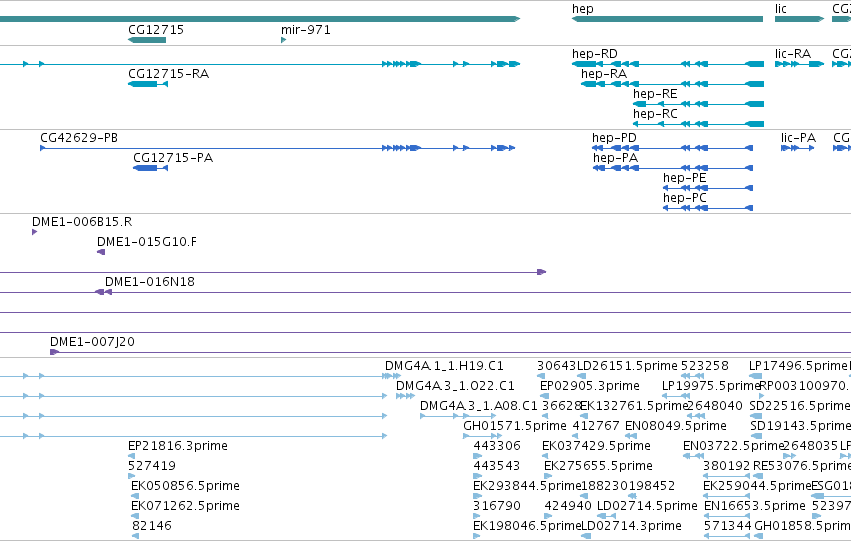This screenshot has width=851, height=541.
Task: Open EST 82146
Action: 151,526
